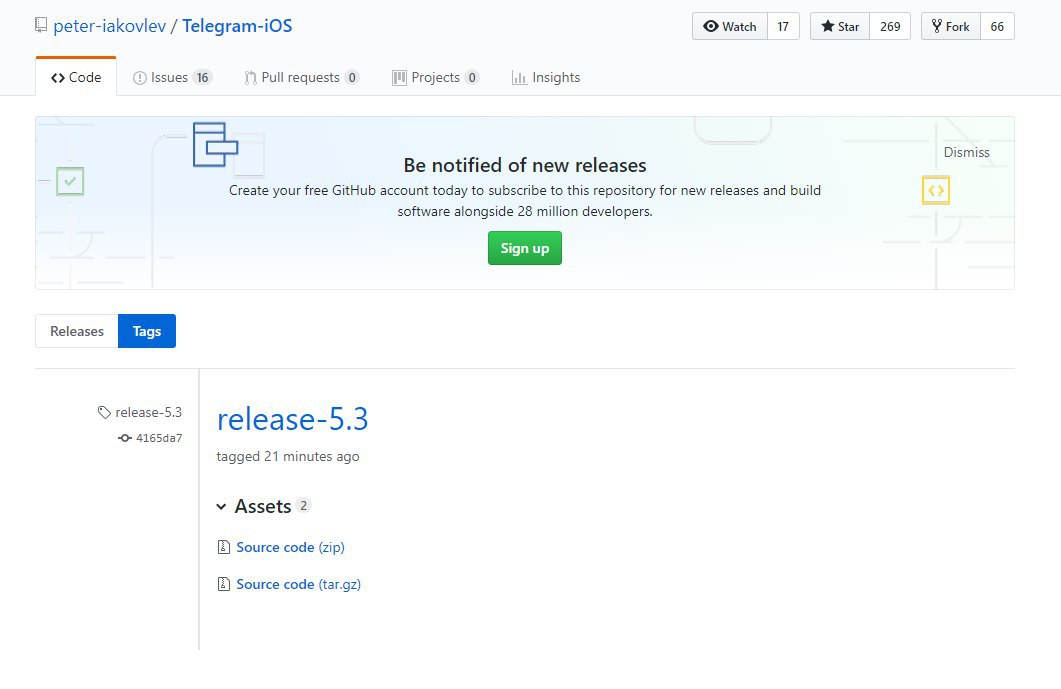Click the commit icon beside 4165da7
Viewport: 1061px width, 689px height.
[x=125, y=438]
